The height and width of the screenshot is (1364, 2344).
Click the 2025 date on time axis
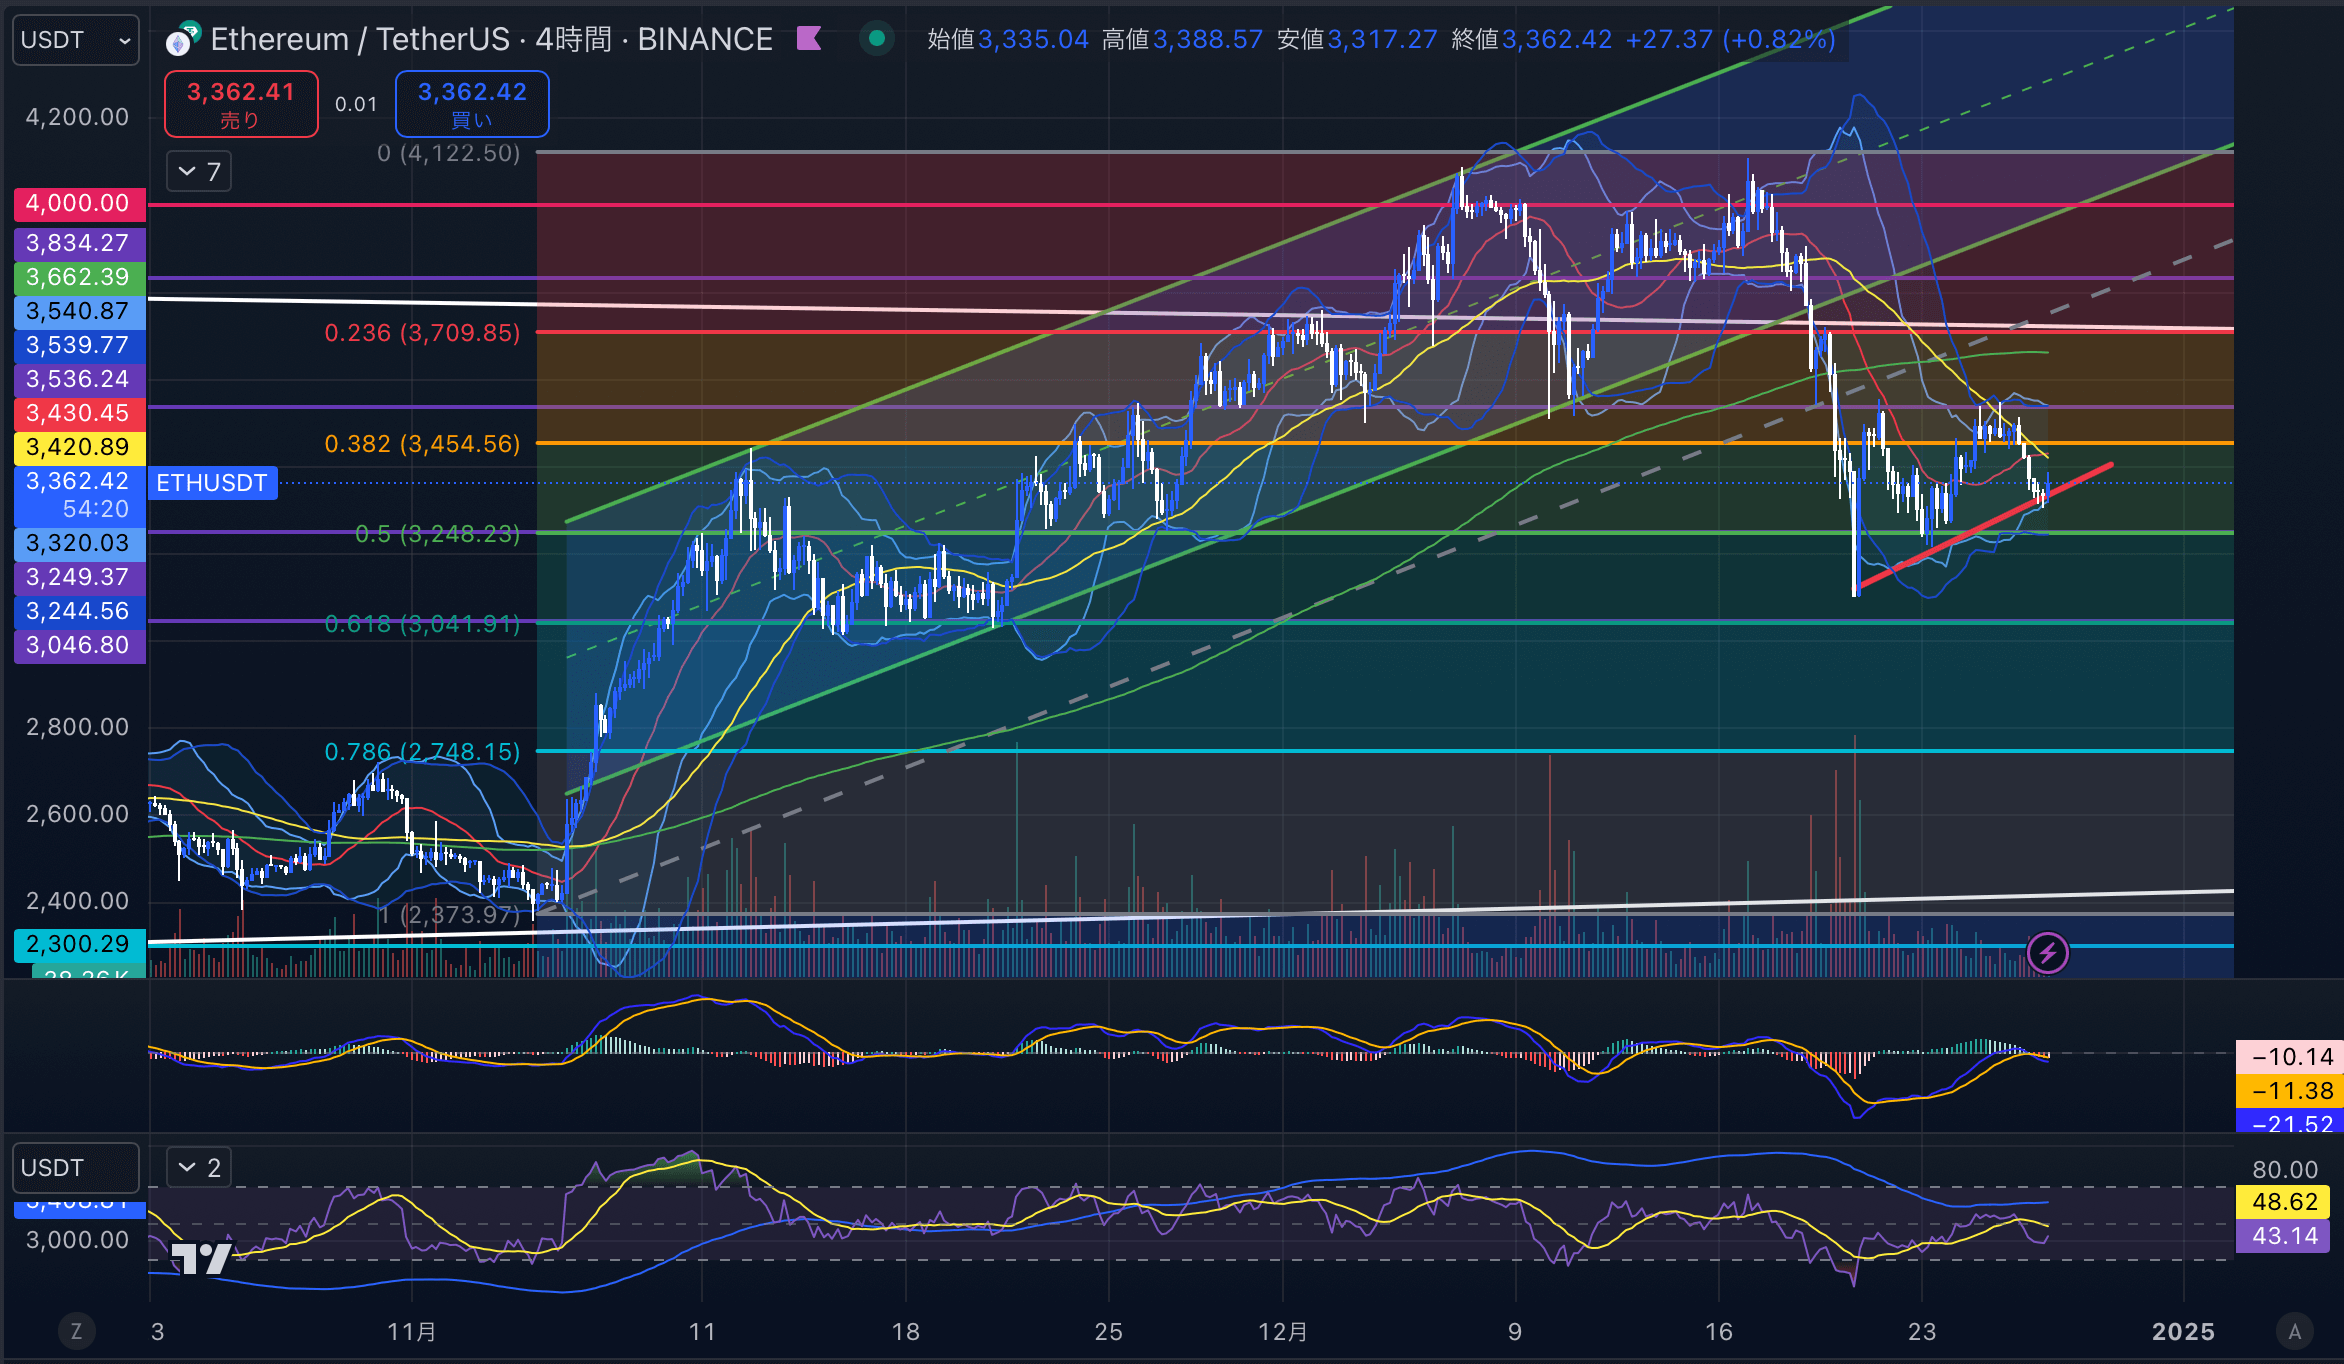2183,1331
